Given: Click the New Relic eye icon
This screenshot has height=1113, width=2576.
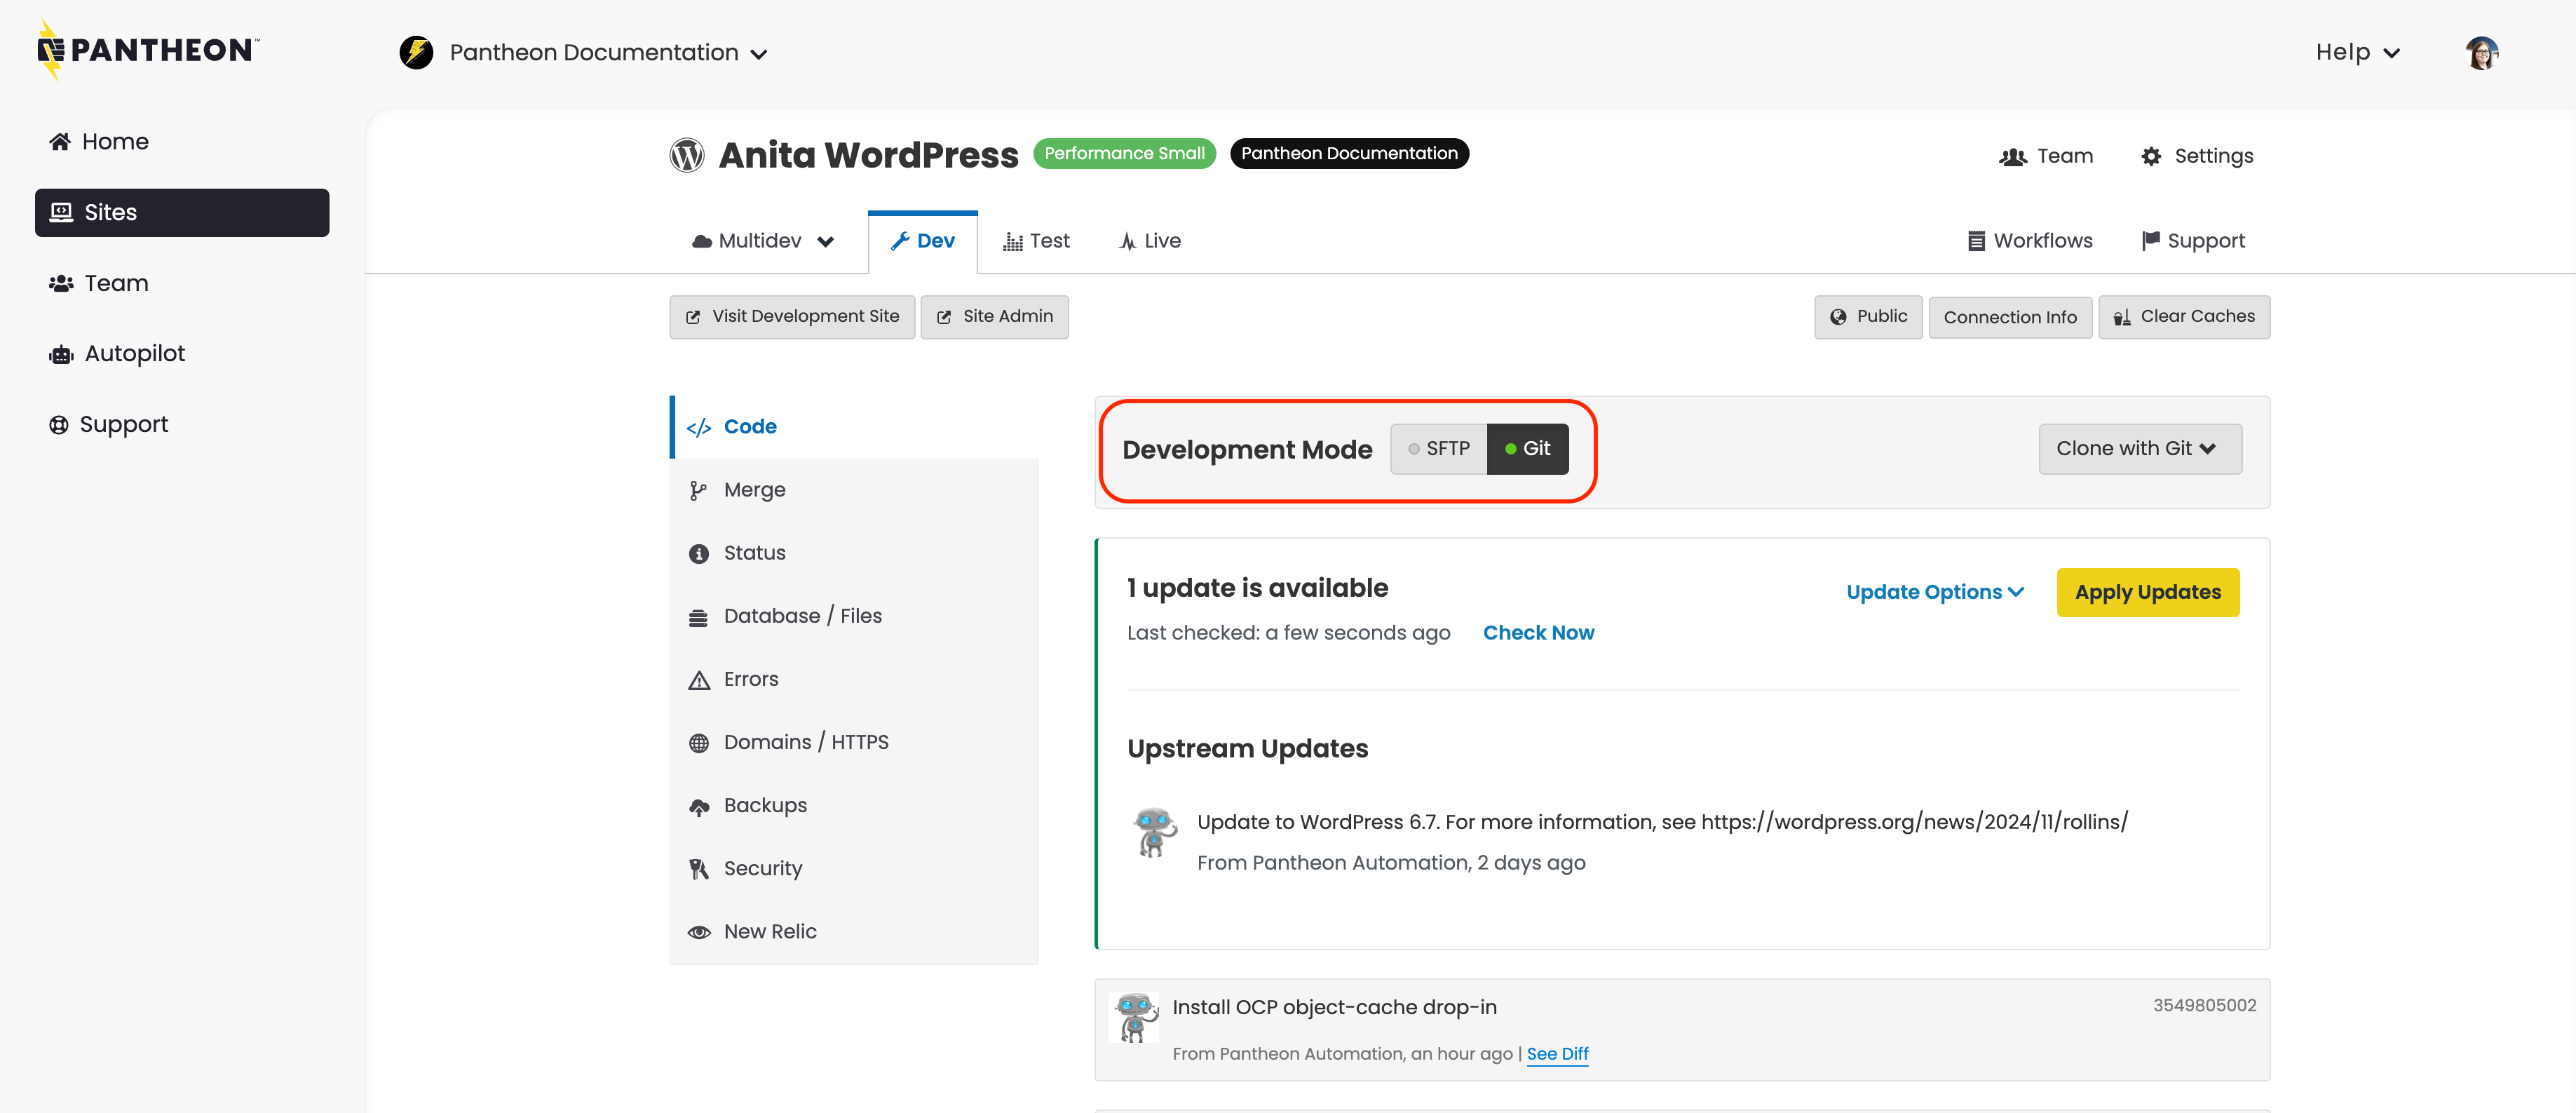Looking at the screenshot, I should (699, 932).
